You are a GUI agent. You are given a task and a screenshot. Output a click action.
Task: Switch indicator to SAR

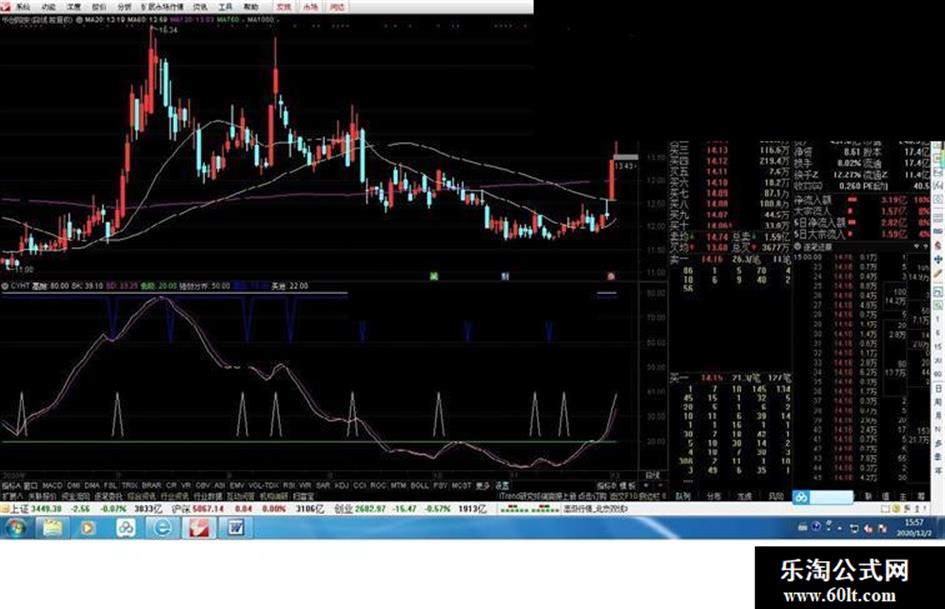click(323, 485)
